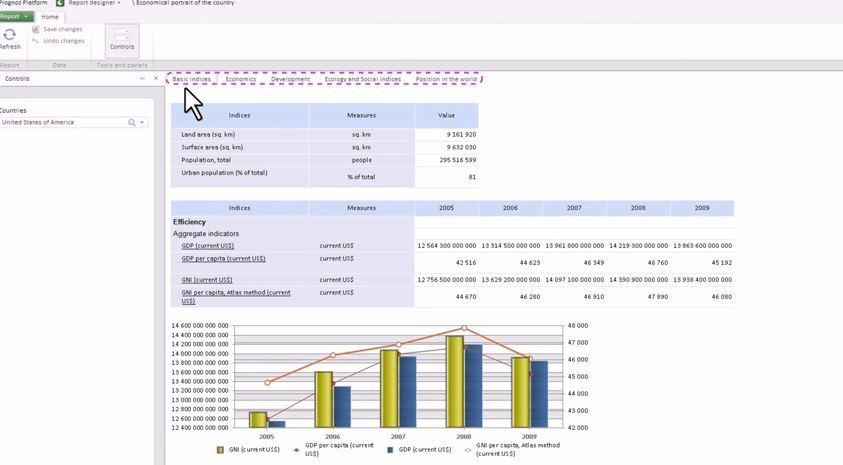Click the search icon in Countries field
This screenshot has height=465, width=843.
[x=131, y=122]
